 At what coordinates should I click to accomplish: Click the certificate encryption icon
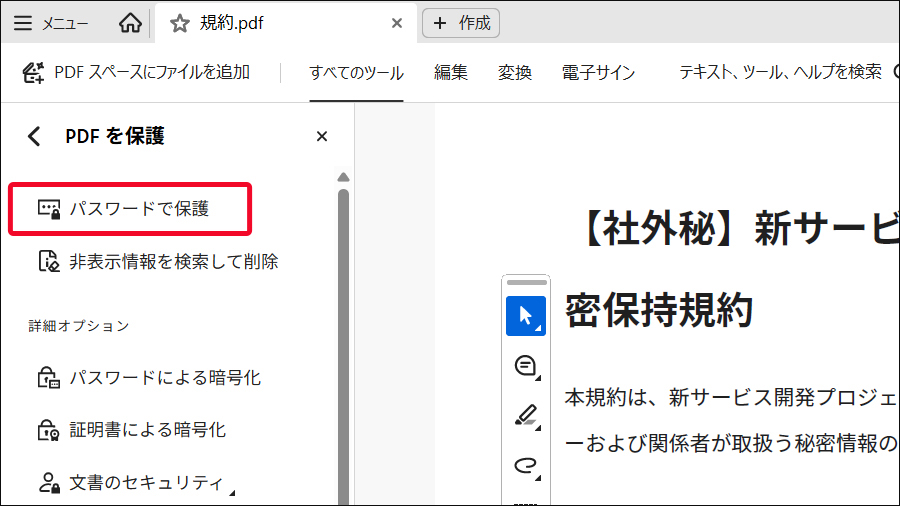coord(49,430)
